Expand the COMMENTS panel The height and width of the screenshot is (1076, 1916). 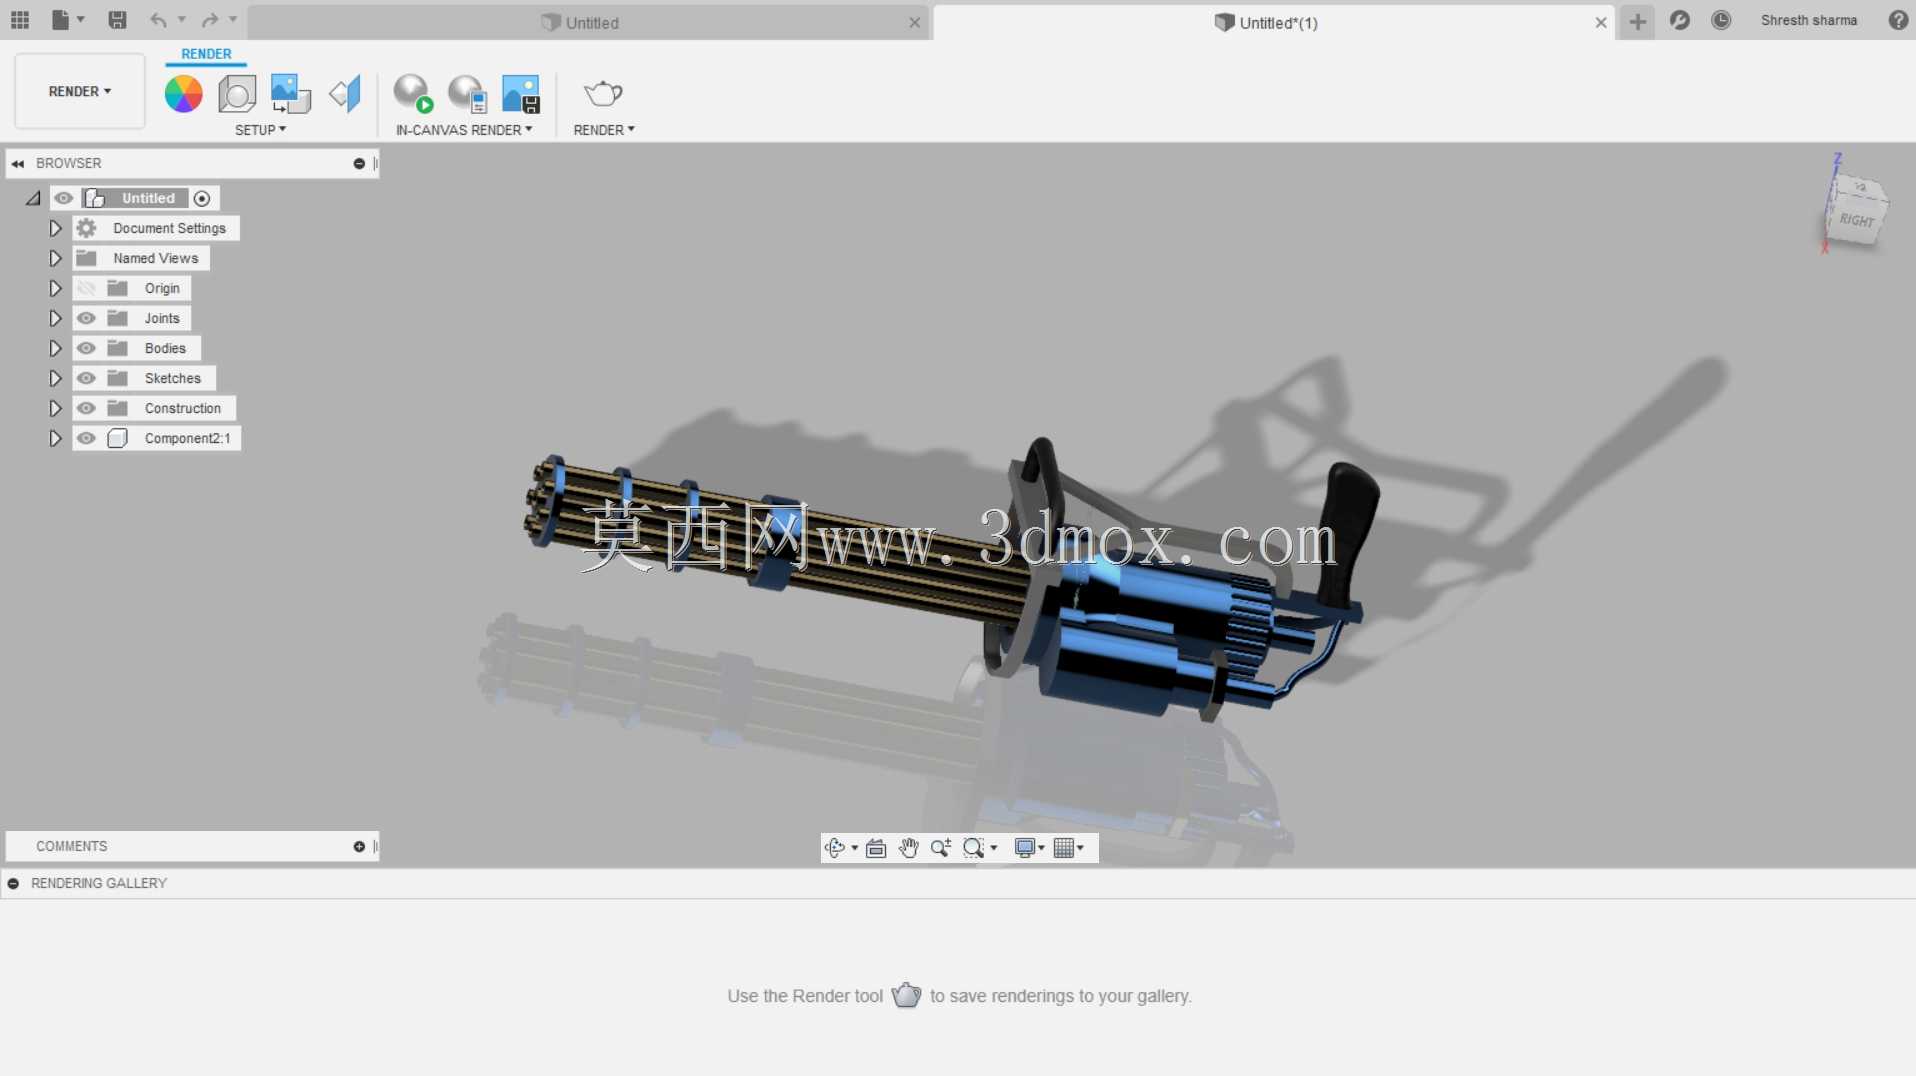point(359,846)
